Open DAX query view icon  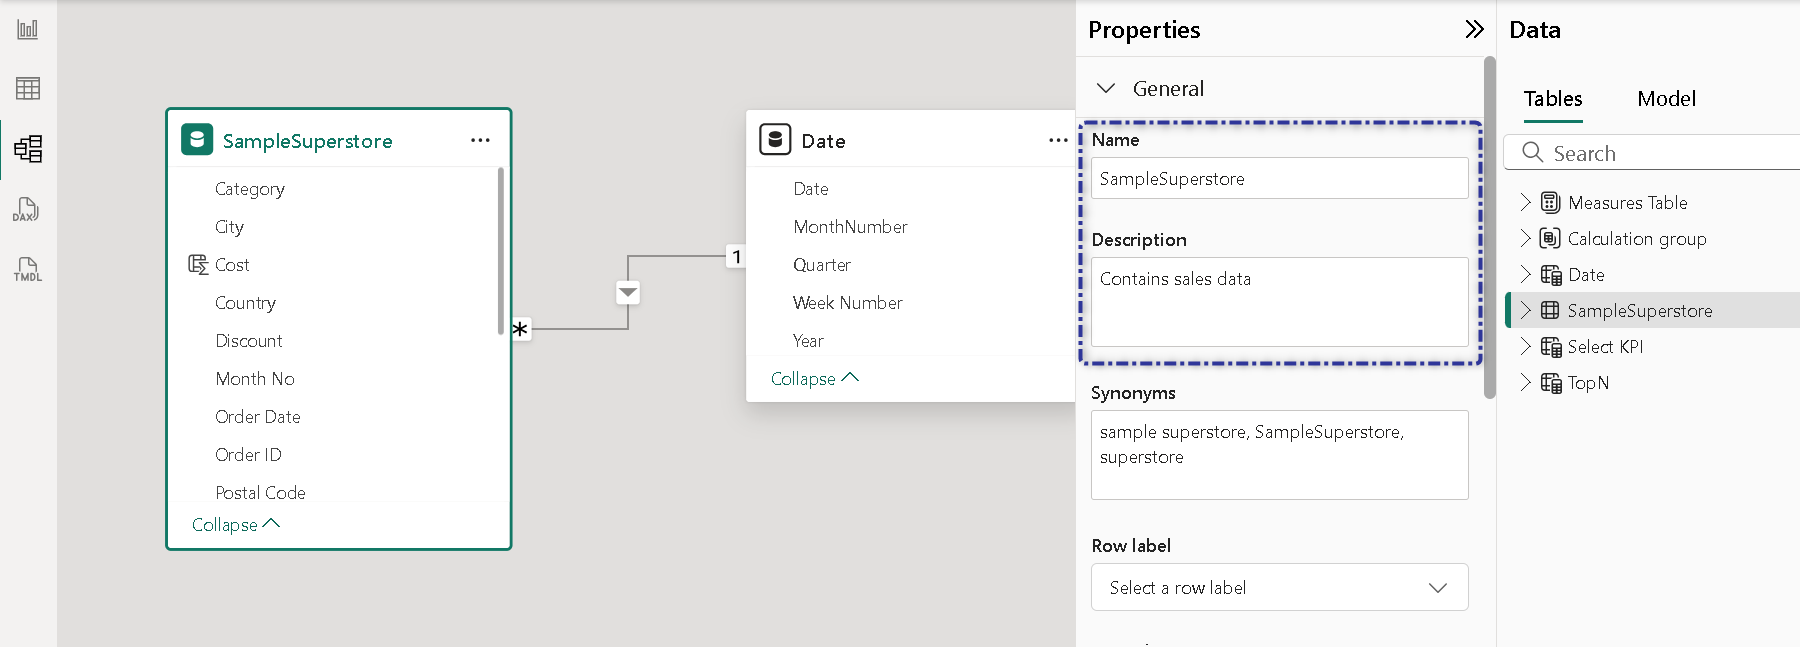[x=27, y=209]
